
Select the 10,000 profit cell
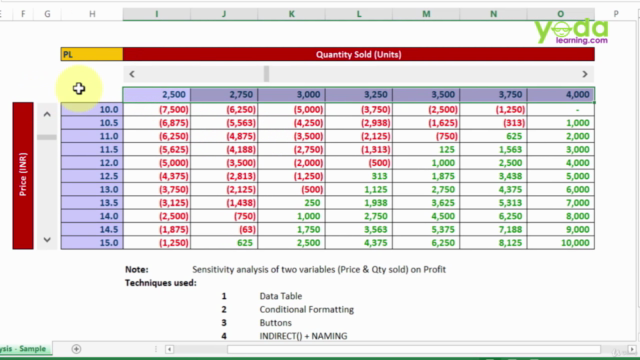tap(561, 243)
